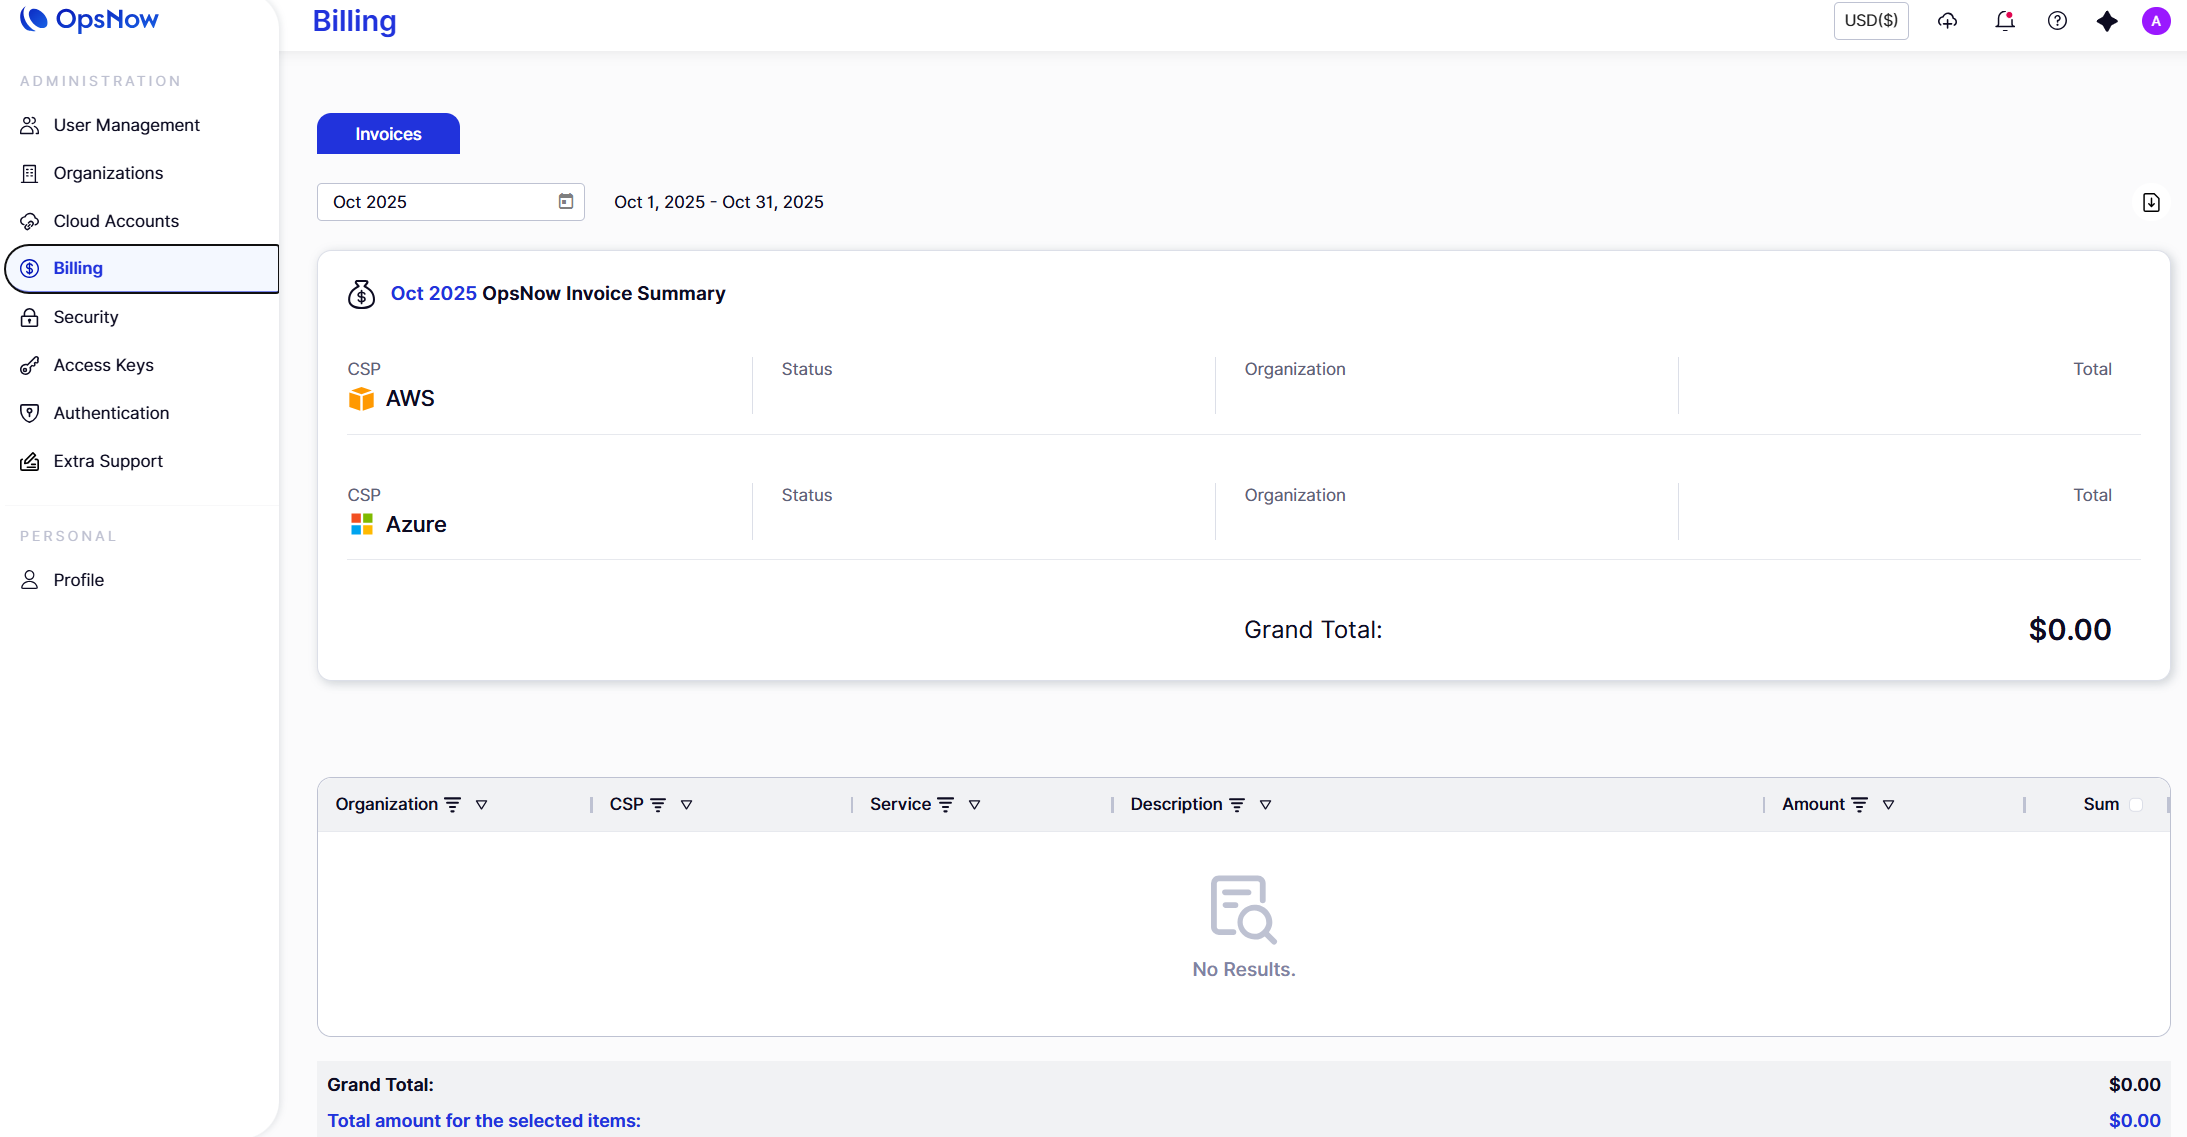Click the purple user avatar

coord(2155,21)
